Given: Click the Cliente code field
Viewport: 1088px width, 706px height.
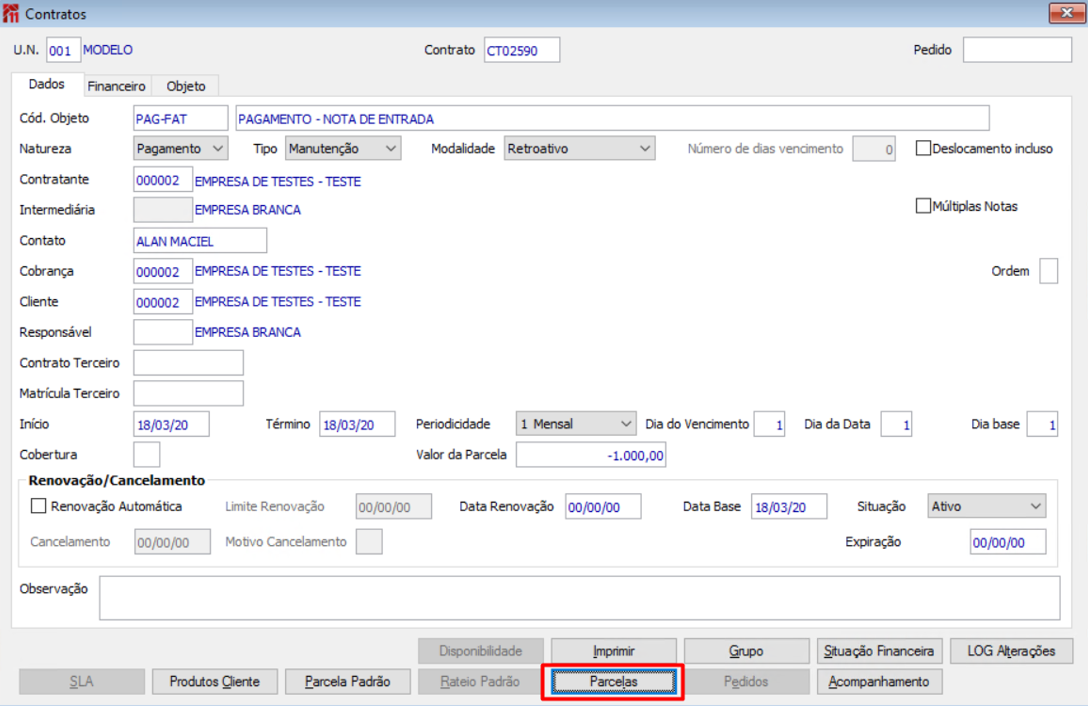Looking at the screenshot, I should click(x=162, y=302).
